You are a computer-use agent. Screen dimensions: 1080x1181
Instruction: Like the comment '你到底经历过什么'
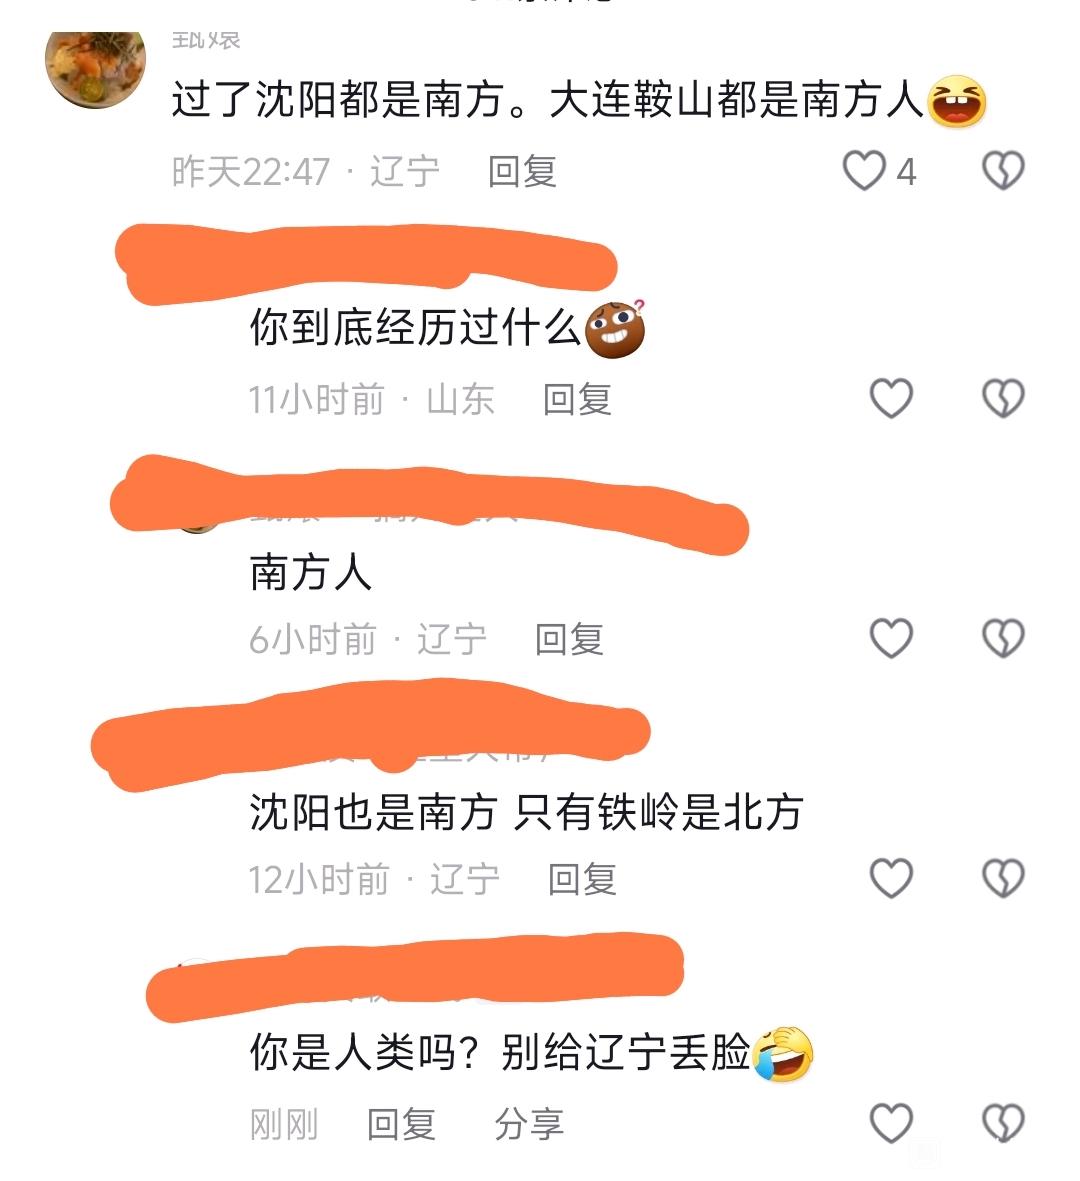coord(891,398)
